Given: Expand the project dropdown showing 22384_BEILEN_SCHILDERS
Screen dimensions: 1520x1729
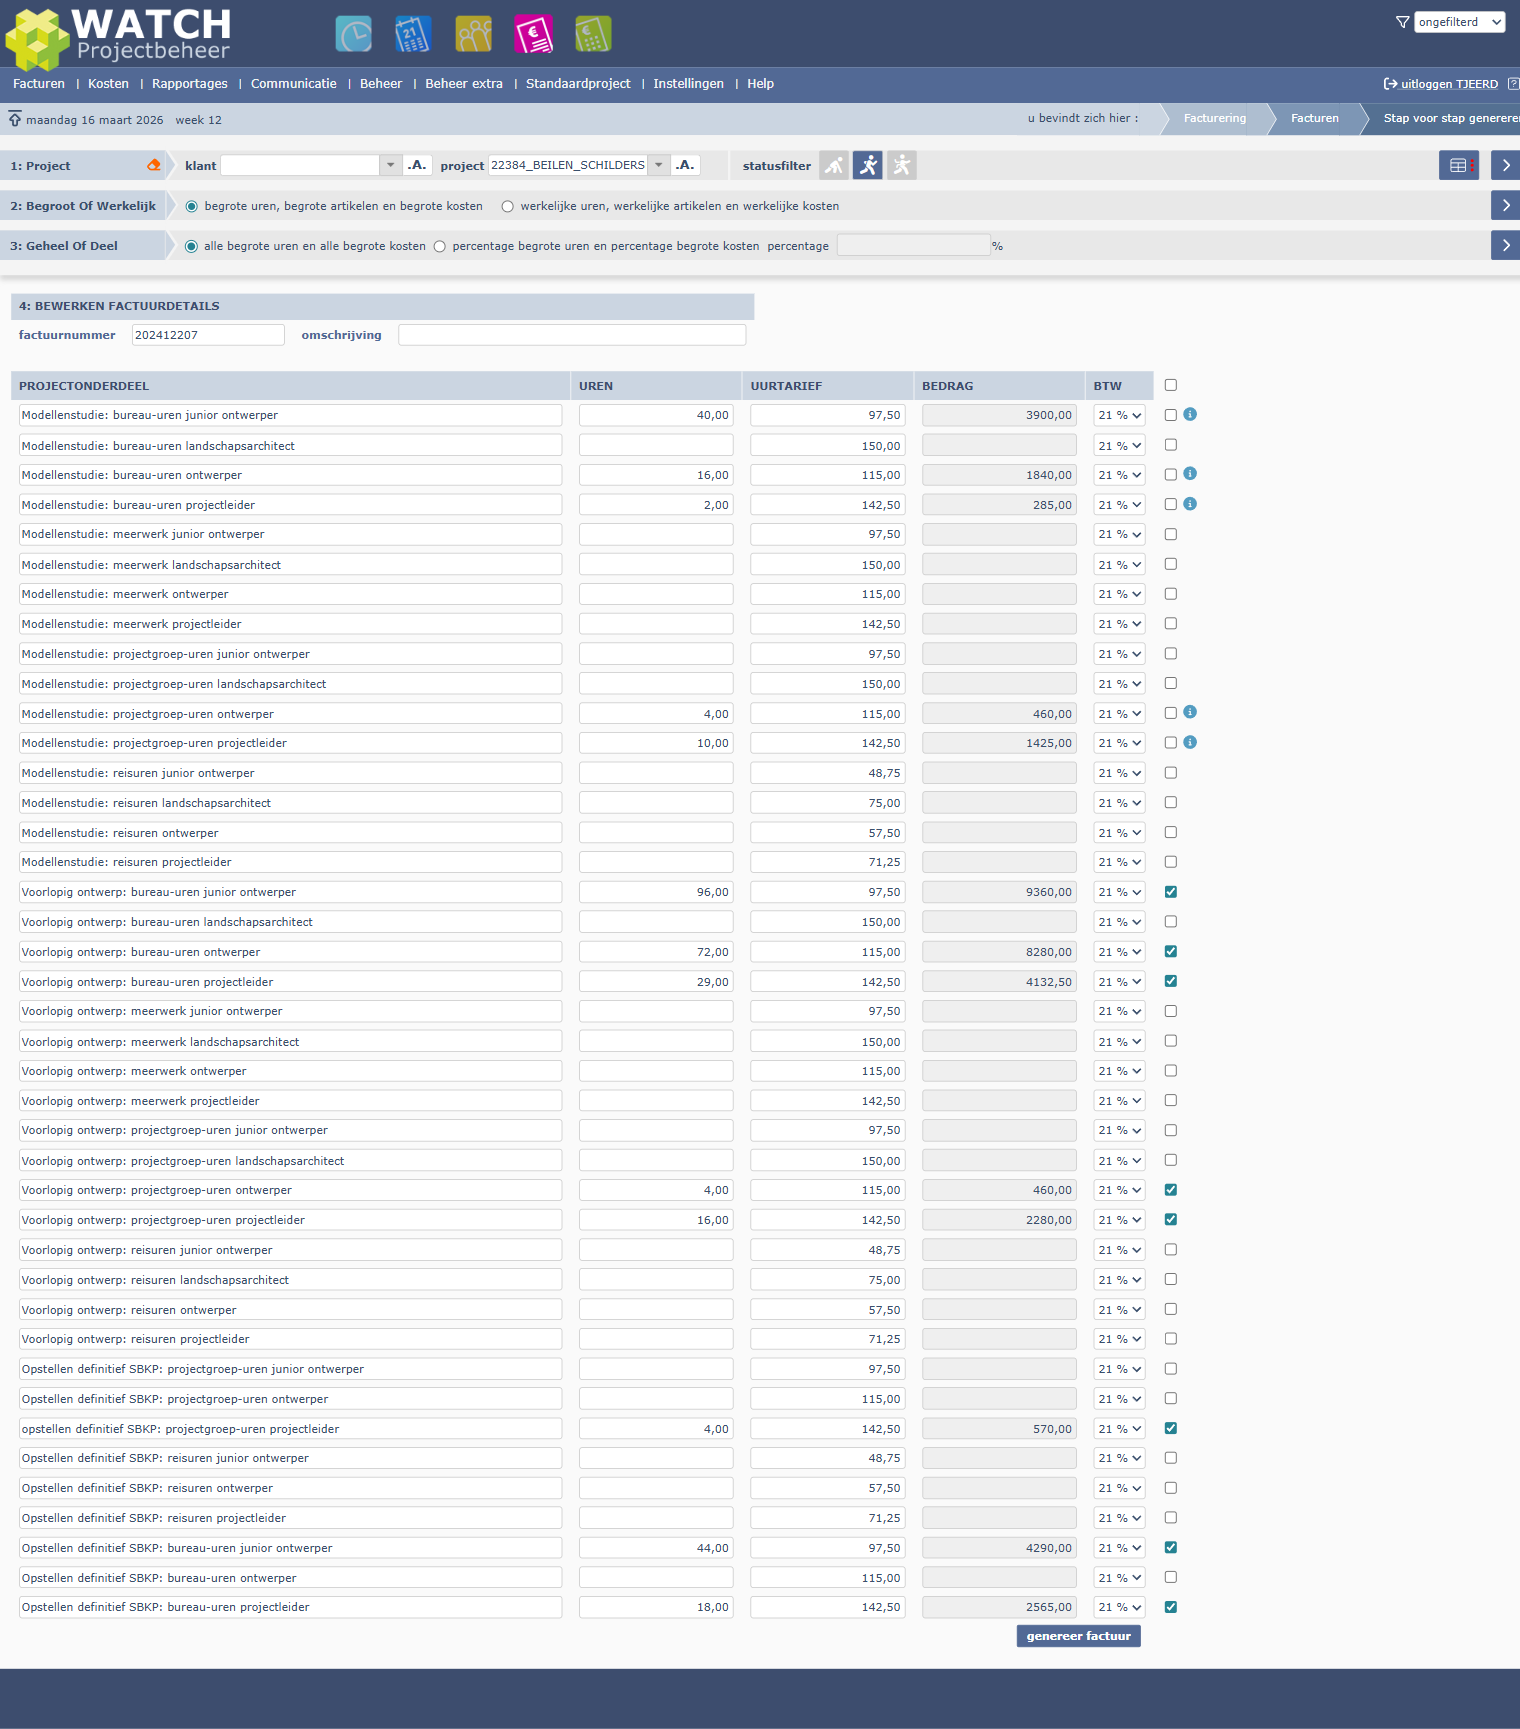Looking at the screenshot, I should click(x=659, y=165).
